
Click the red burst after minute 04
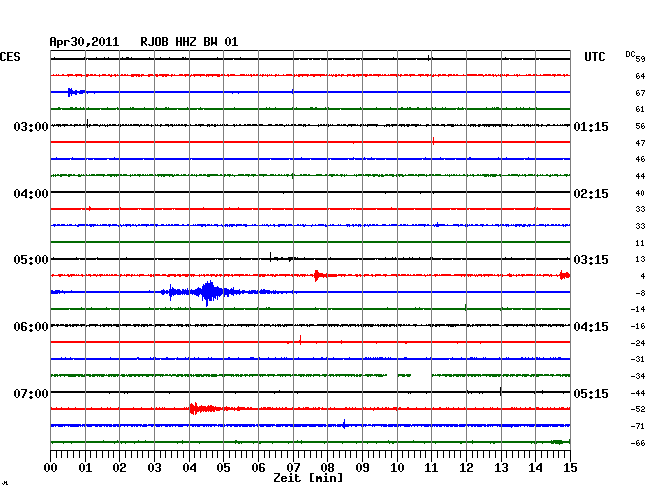click(x=205, y=409)
